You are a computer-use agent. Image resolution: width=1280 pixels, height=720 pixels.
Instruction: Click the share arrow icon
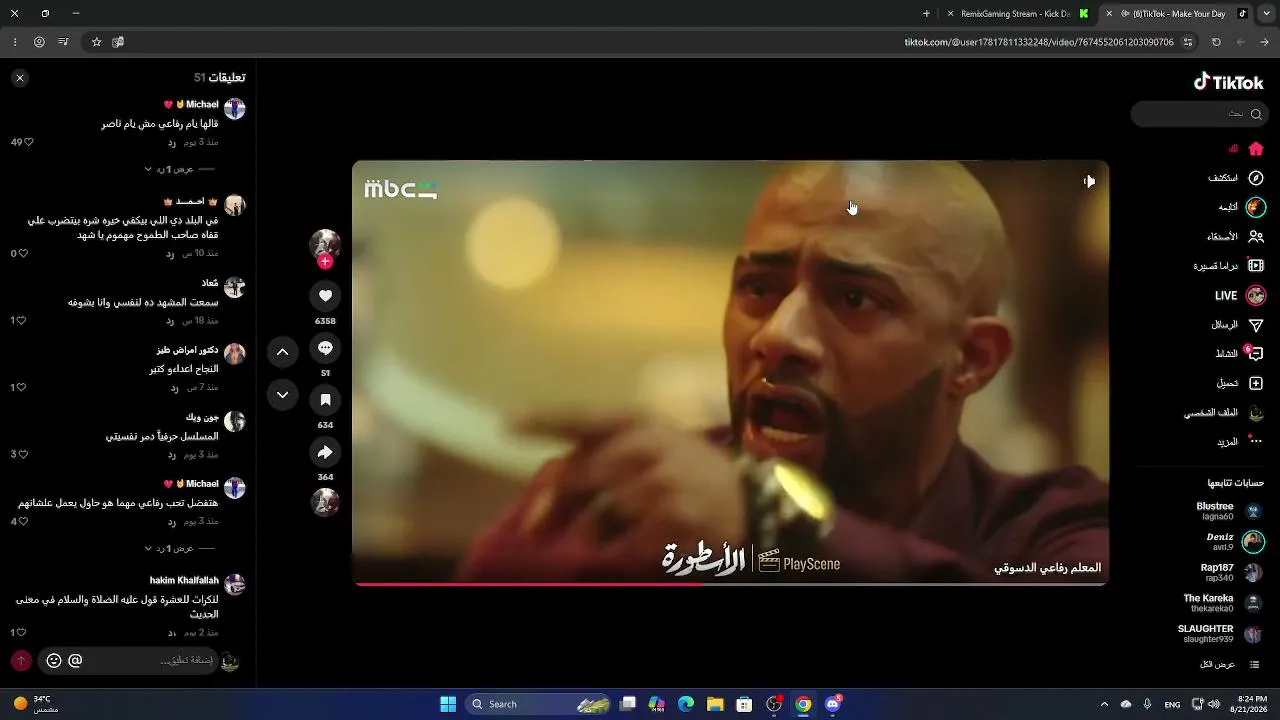(325, 452)
